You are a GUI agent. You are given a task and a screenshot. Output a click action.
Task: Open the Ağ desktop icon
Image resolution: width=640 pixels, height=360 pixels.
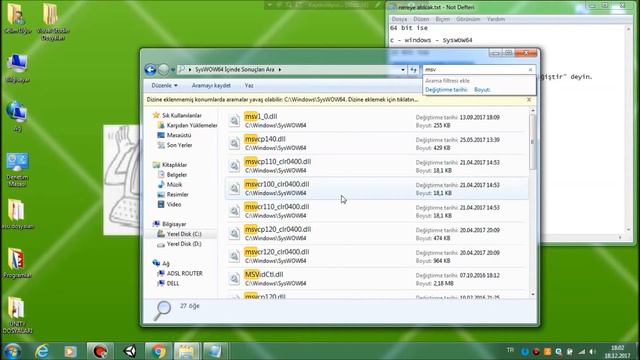pos(17,116)
